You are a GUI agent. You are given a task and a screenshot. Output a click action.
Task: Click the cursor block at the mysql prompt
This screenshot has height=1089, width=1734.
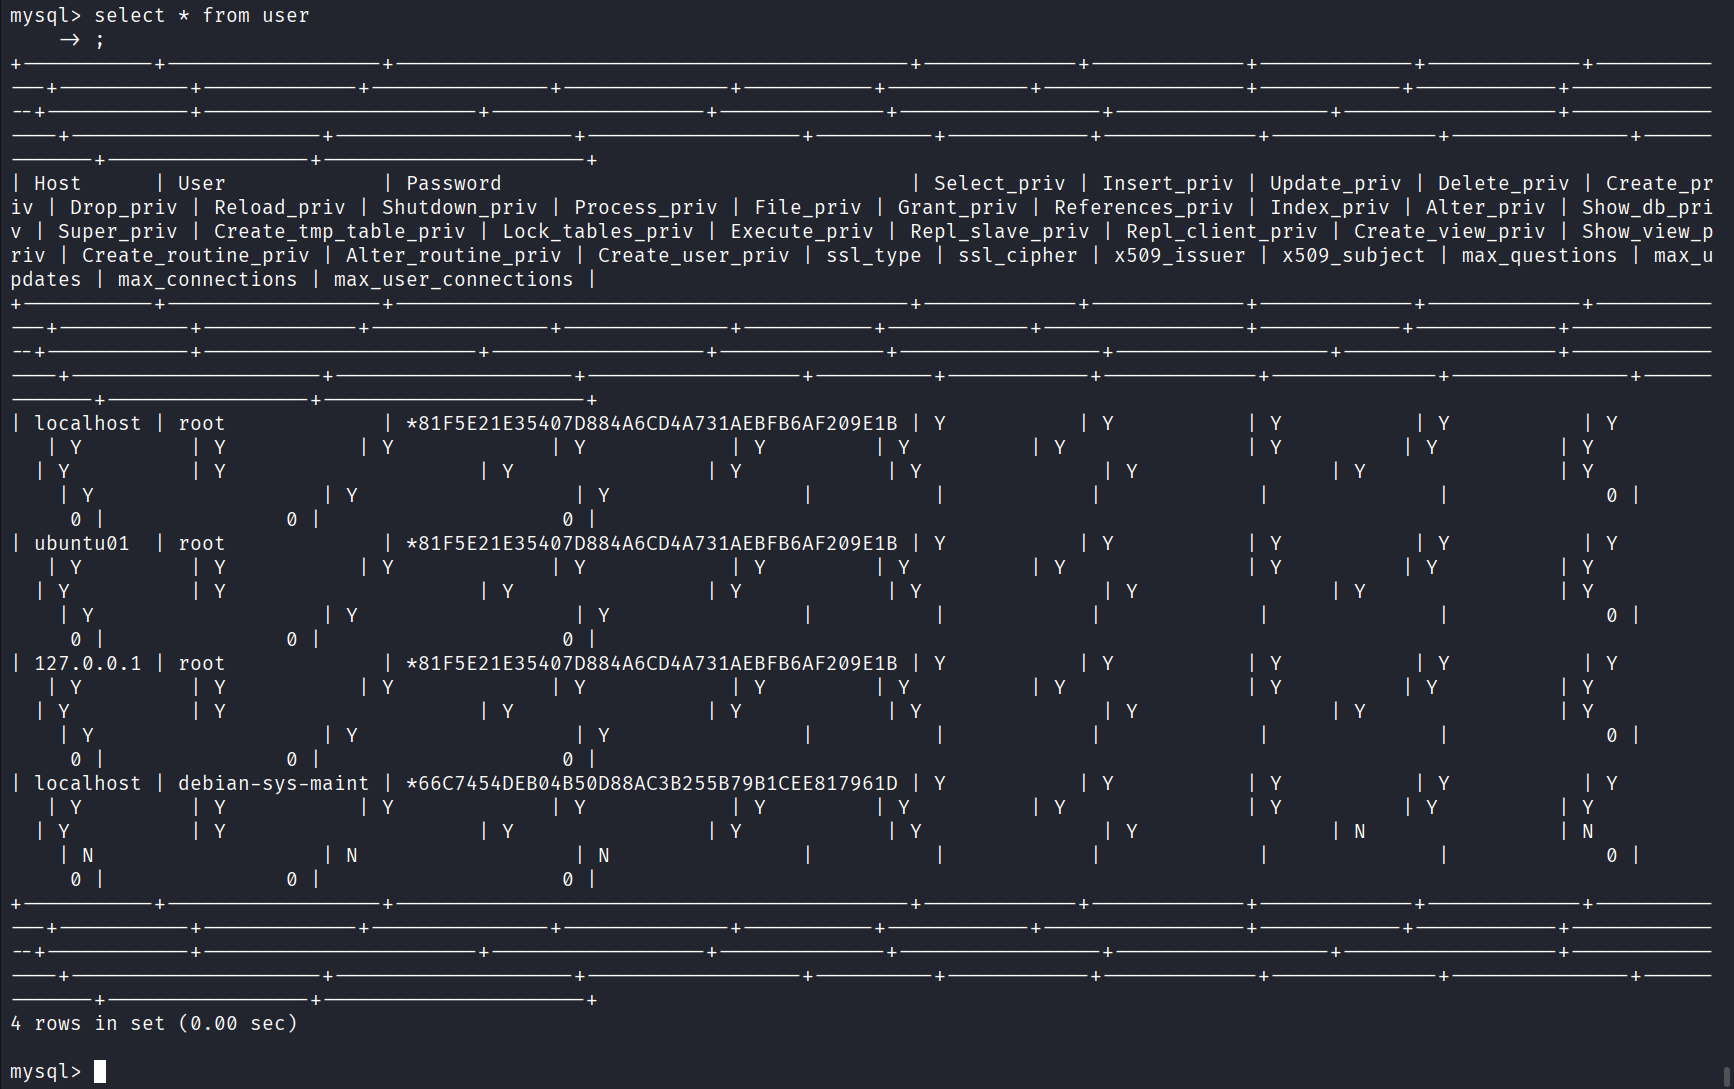point(100,1071)
